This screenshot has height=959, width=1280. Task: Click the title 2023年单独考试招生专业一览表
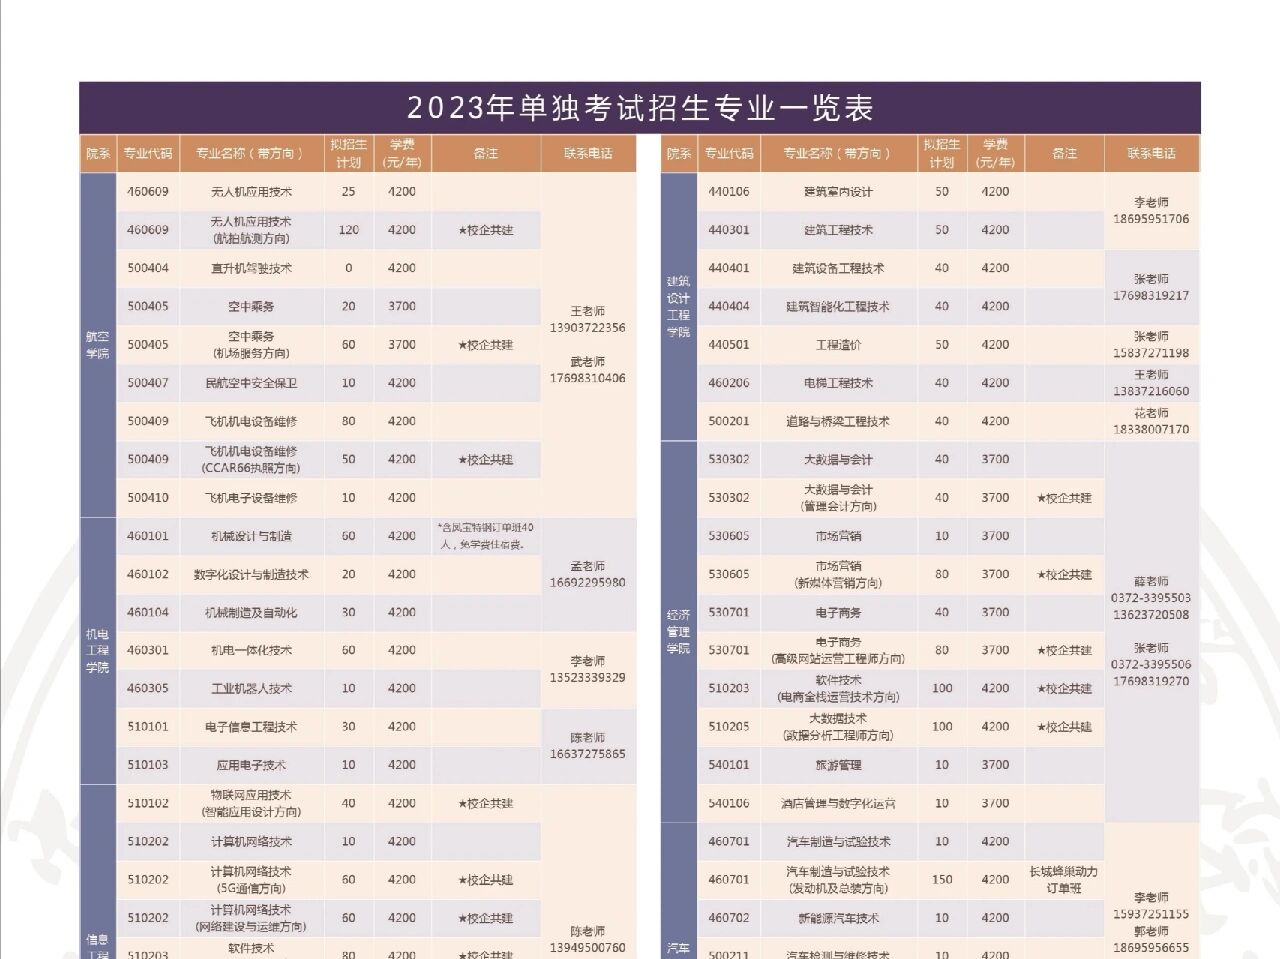[640, 108]
